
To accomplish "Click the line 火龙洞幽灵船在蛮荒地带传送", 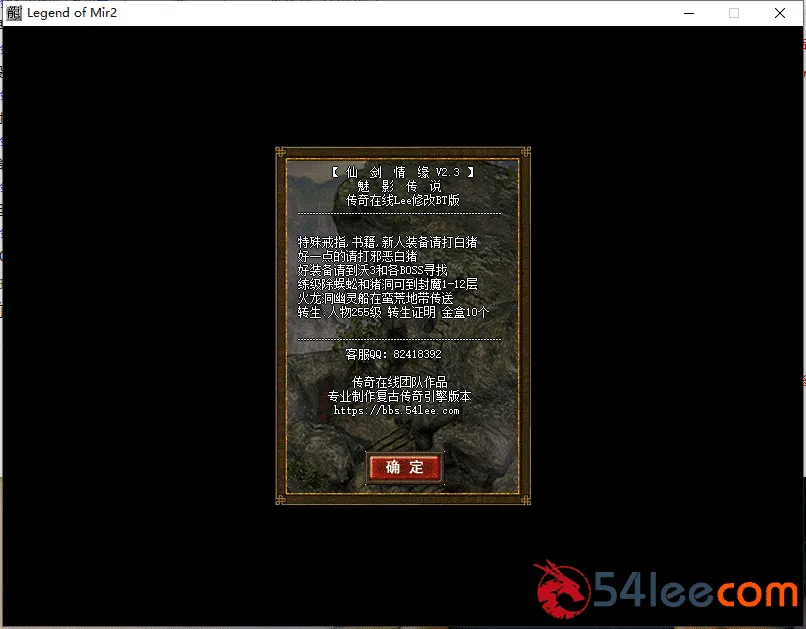I will (375, 298).
